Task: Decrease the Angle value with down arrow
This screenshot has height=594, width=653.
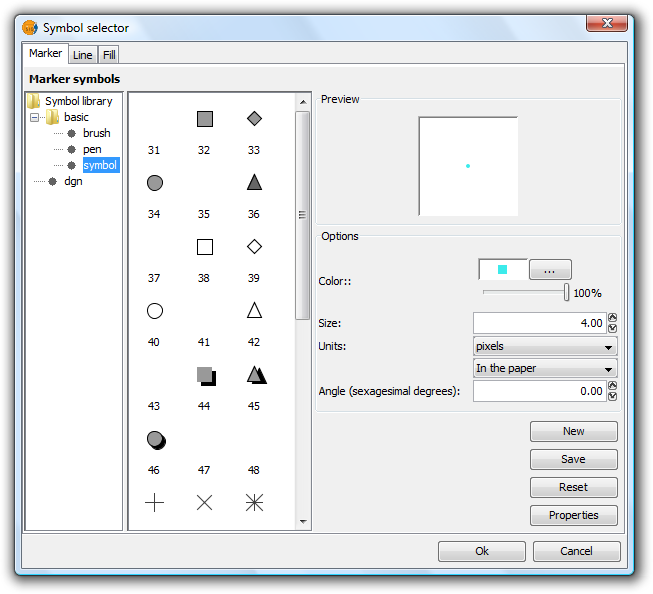Action: (x=612, y=396)
